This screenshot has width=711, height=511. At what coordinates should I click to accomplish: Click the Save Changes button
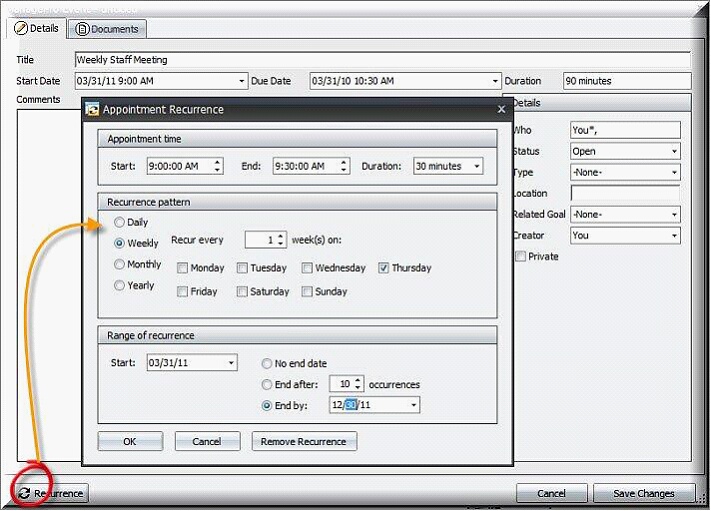[644, 493]
